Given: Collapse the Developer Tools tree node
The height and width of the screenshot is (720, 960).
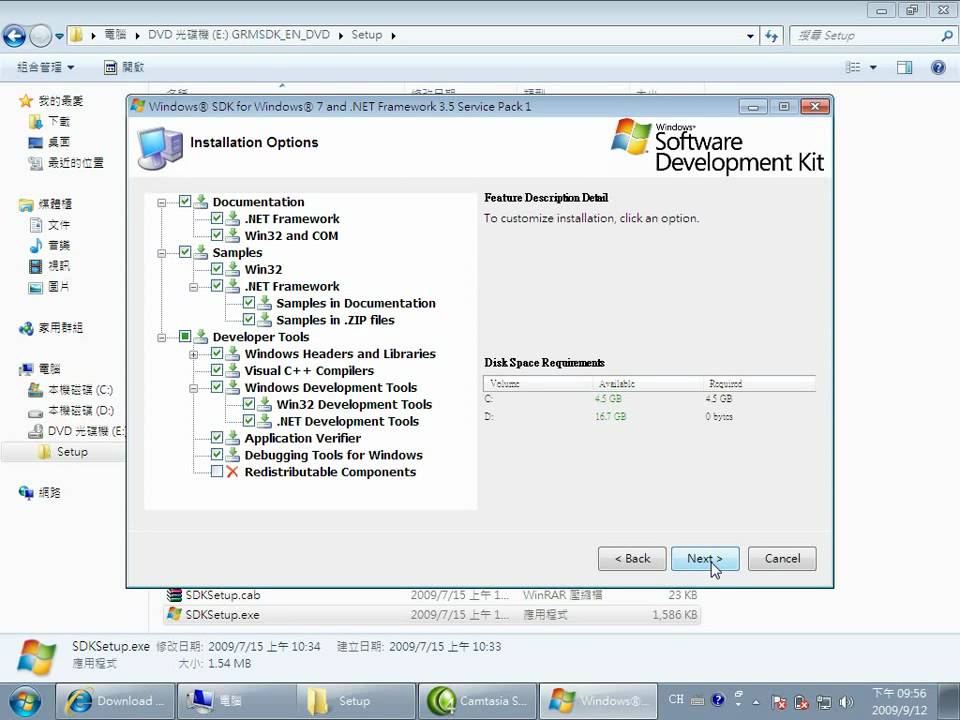Looking at the screenshot, I should click(162, 337).
